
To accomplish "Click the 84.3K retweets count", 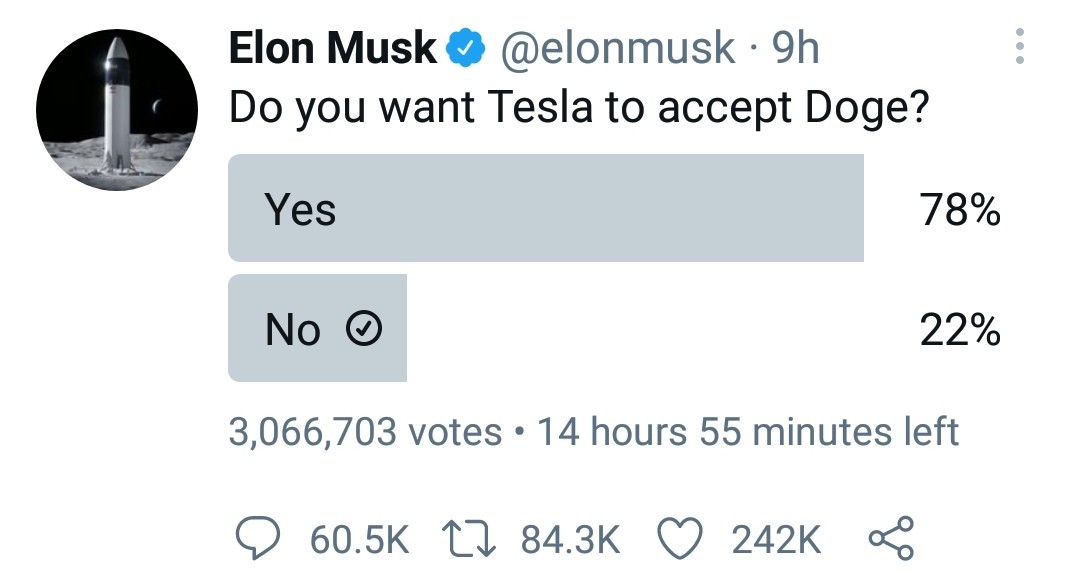I will pyautogui.click(x=570, y=539).
